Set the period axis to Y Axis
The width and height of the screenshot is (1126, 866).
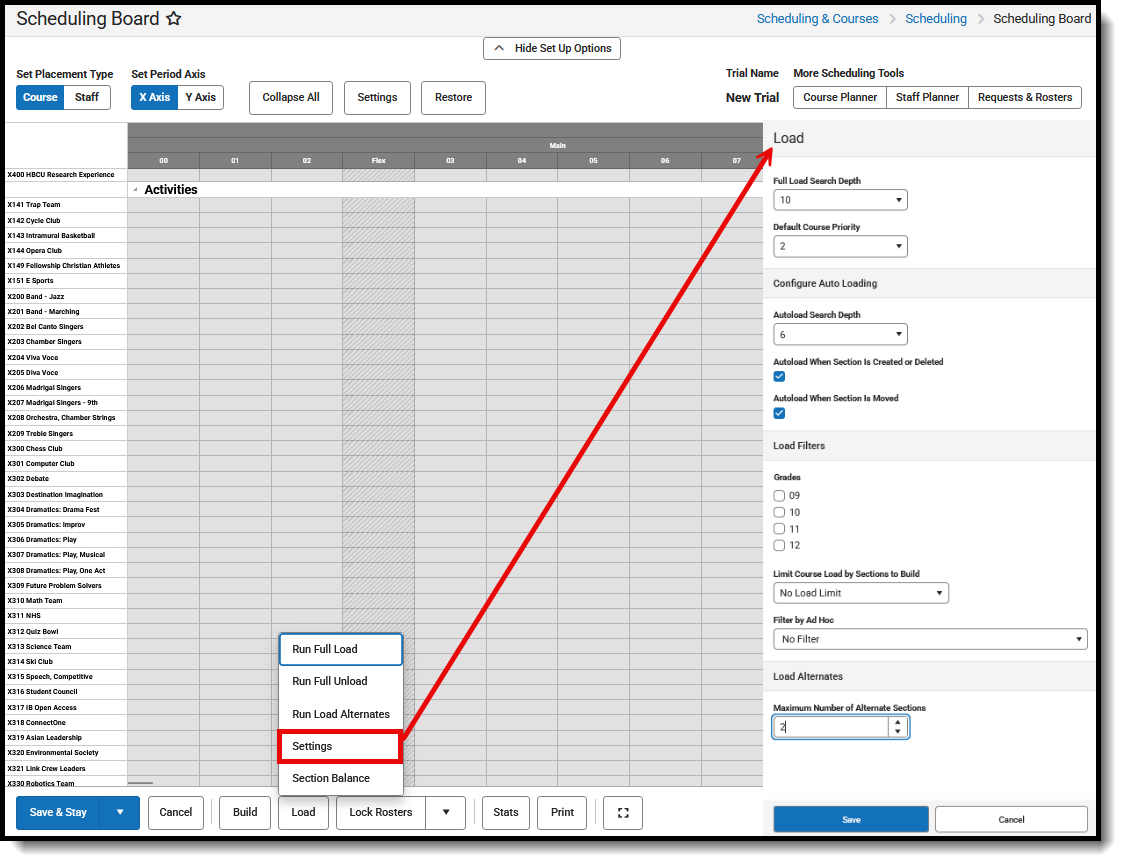(200, 97)
